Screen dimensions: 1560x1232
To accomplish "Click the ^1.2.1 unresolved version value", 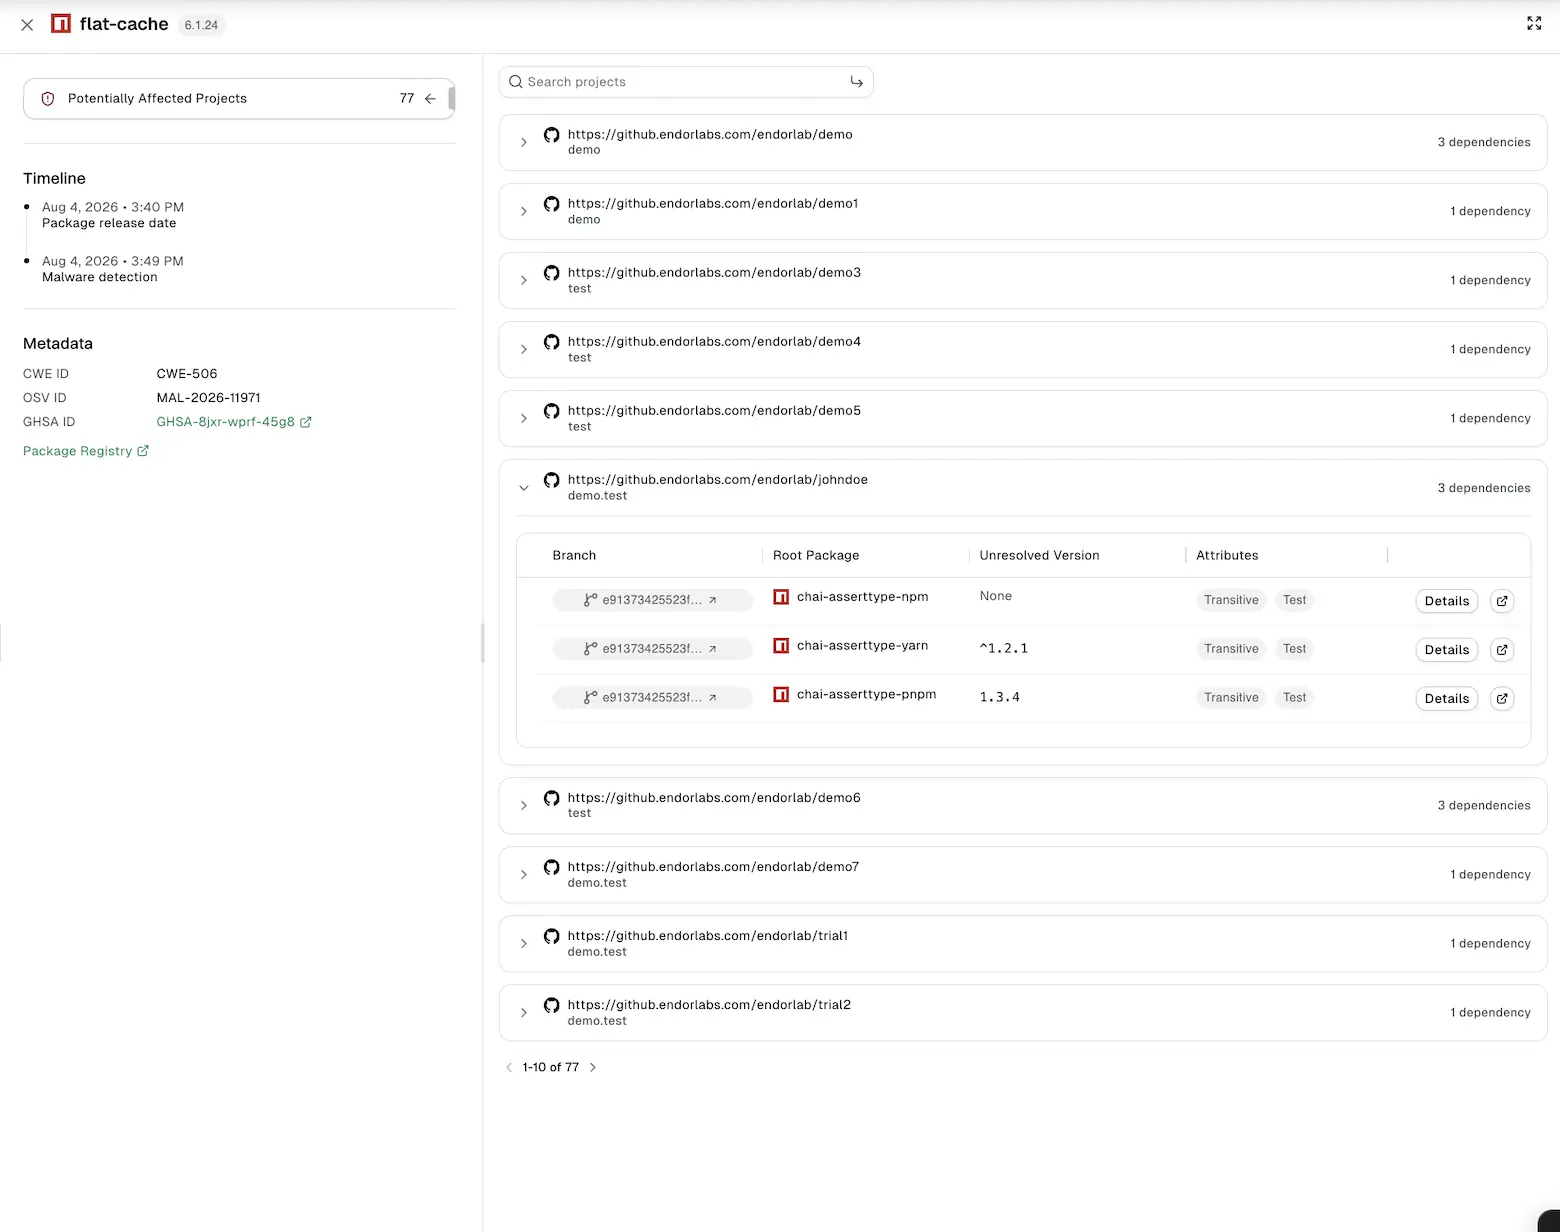I will (1004, 648).
